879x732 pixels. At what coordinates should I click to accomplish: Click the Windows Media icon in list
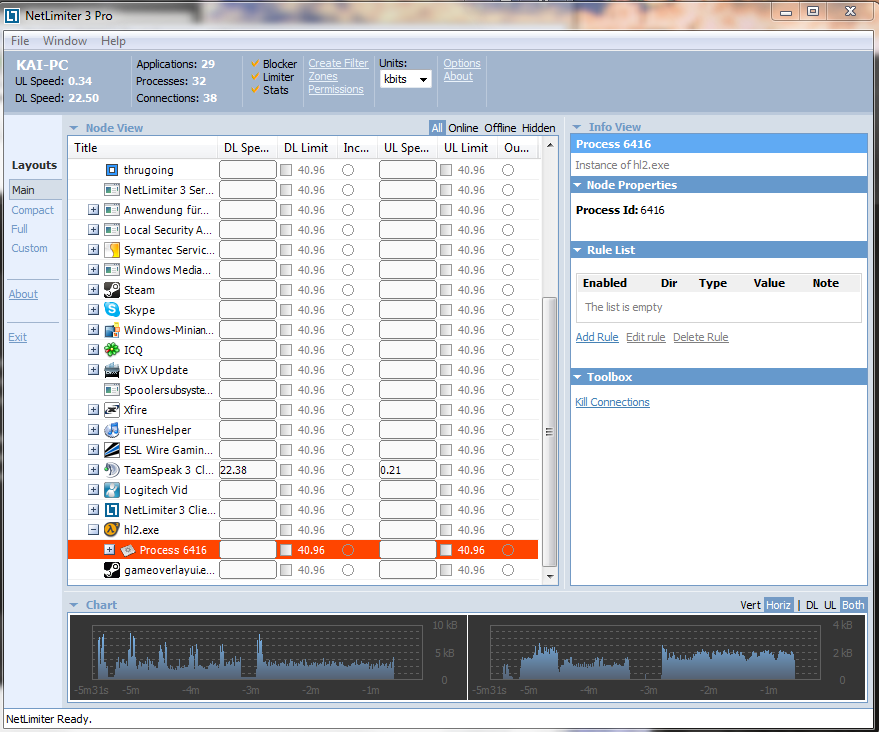[112, 270]
